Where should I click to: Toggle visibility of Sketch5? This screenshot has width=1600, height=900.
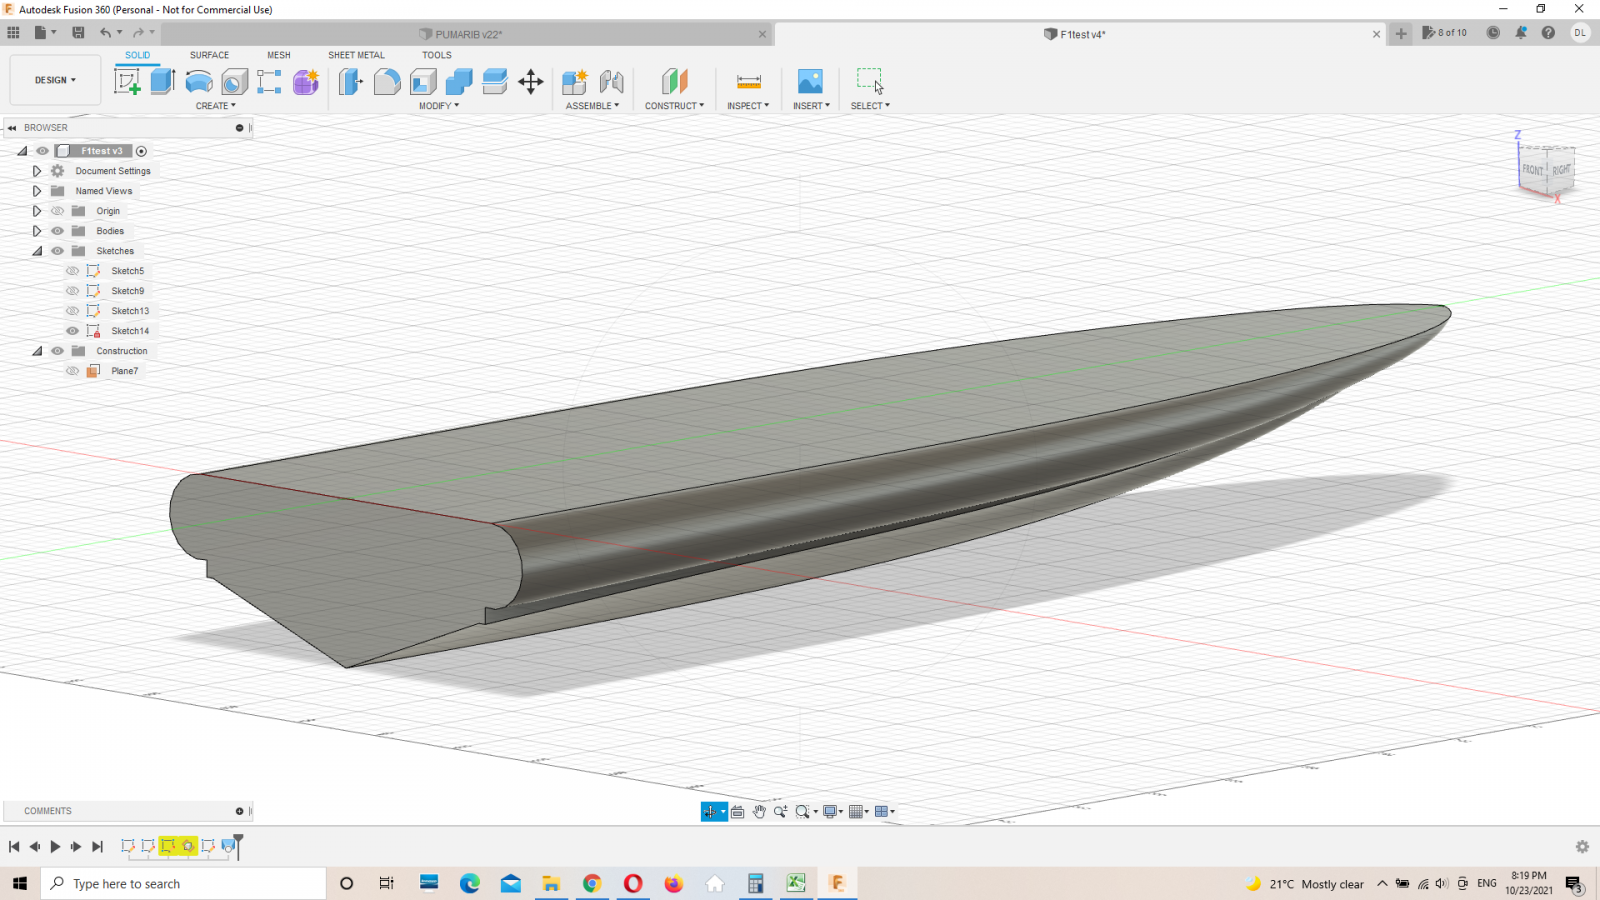pyautogui.click(x=72, y=271)
